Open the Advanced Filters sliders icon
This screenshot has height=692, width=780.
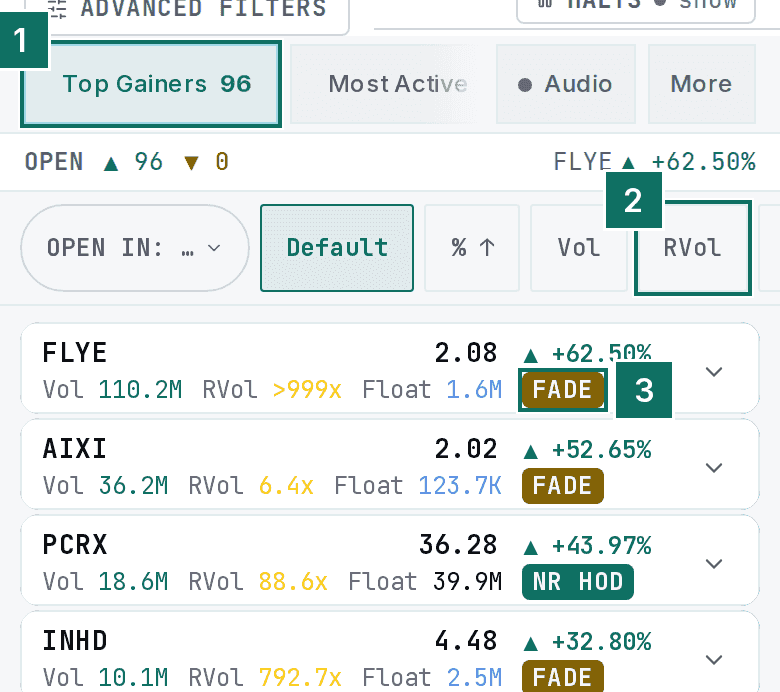pos(59,8)
